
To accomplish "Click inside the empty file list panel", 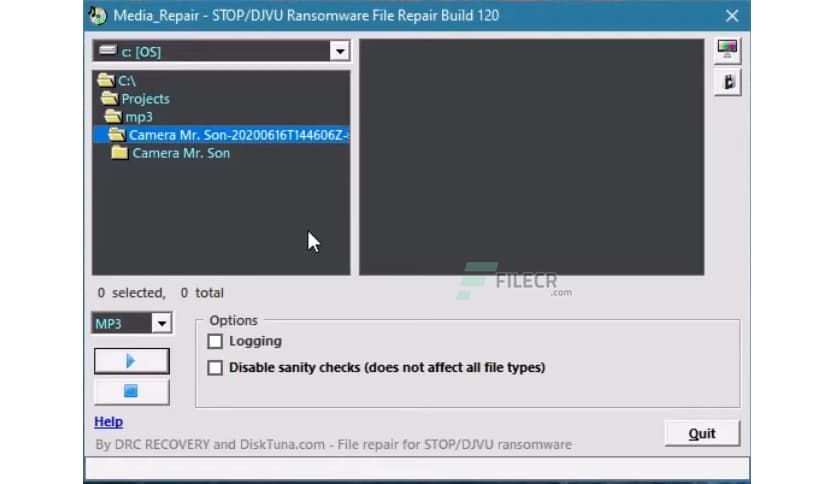I will (532, 157).
